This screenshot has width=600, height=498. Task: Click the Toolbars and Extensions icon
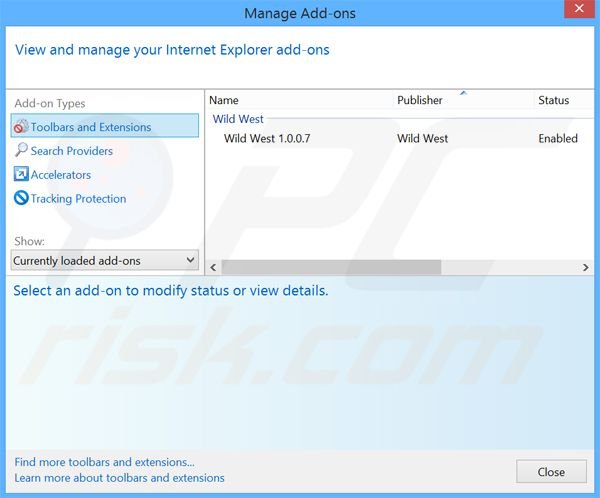[x=21, y=127]
